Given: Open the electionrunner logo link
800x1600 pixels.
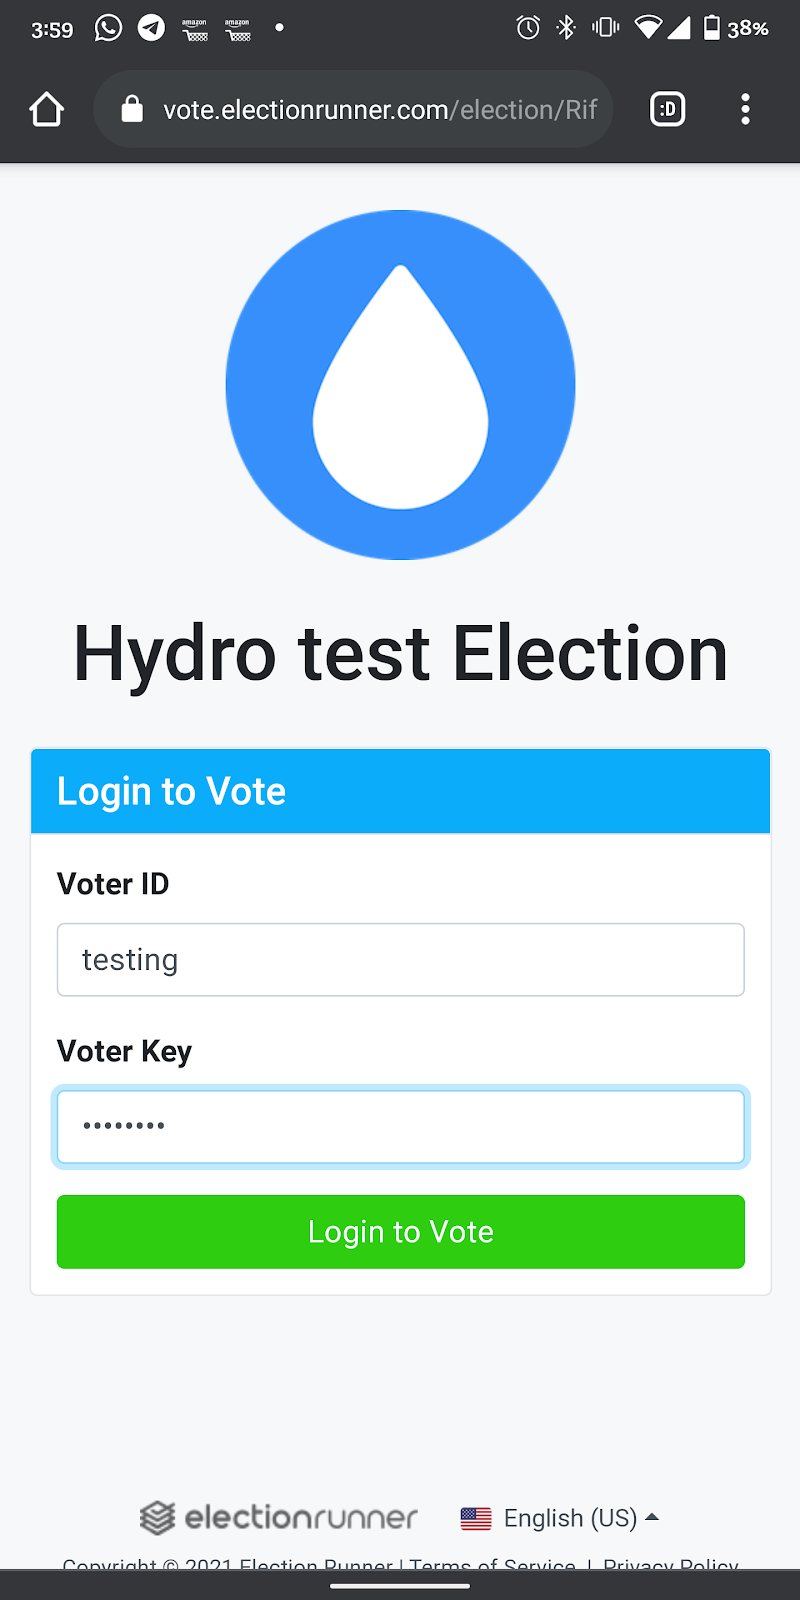Looking at the screenshot, I should tap(278, 1518).
